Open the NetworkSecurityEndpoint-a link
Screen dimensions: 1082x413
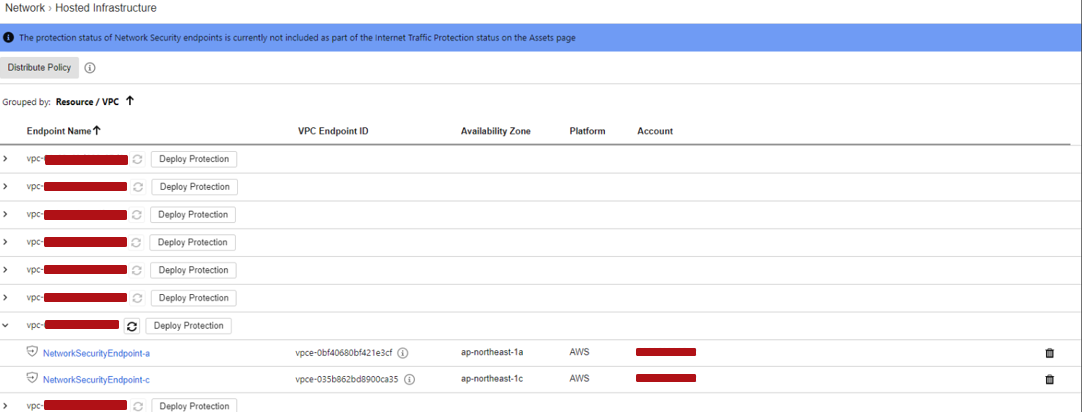(x=96, y=353)
